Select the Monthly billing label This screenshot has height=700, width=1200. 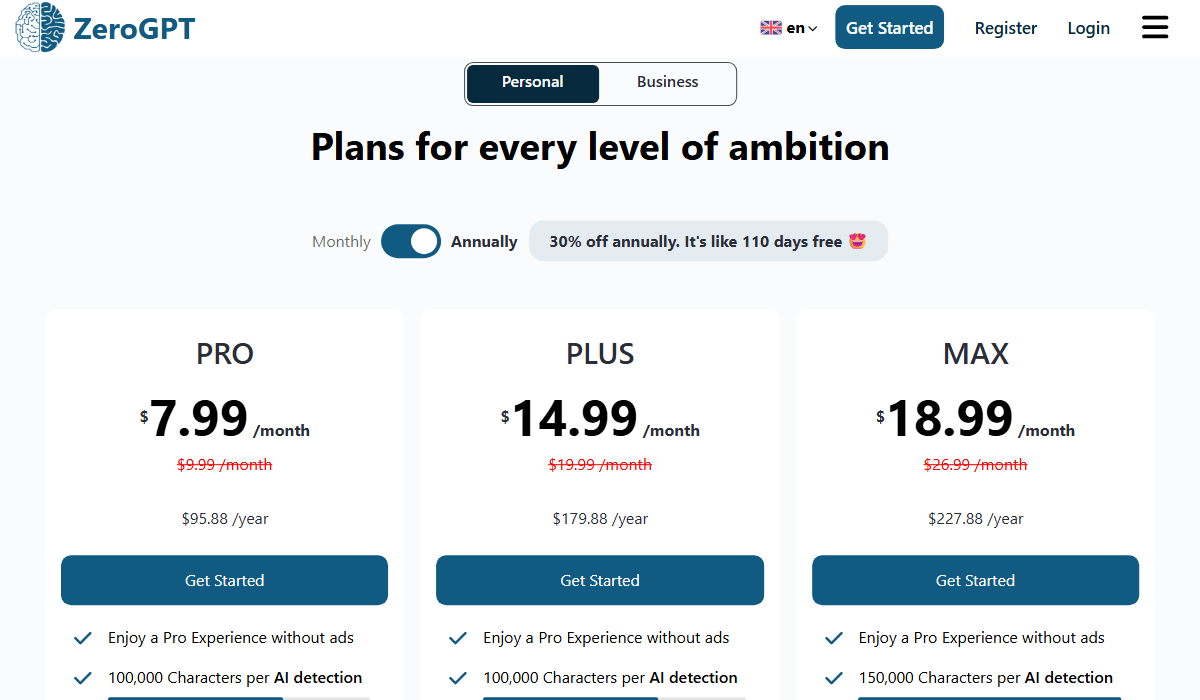341,241
